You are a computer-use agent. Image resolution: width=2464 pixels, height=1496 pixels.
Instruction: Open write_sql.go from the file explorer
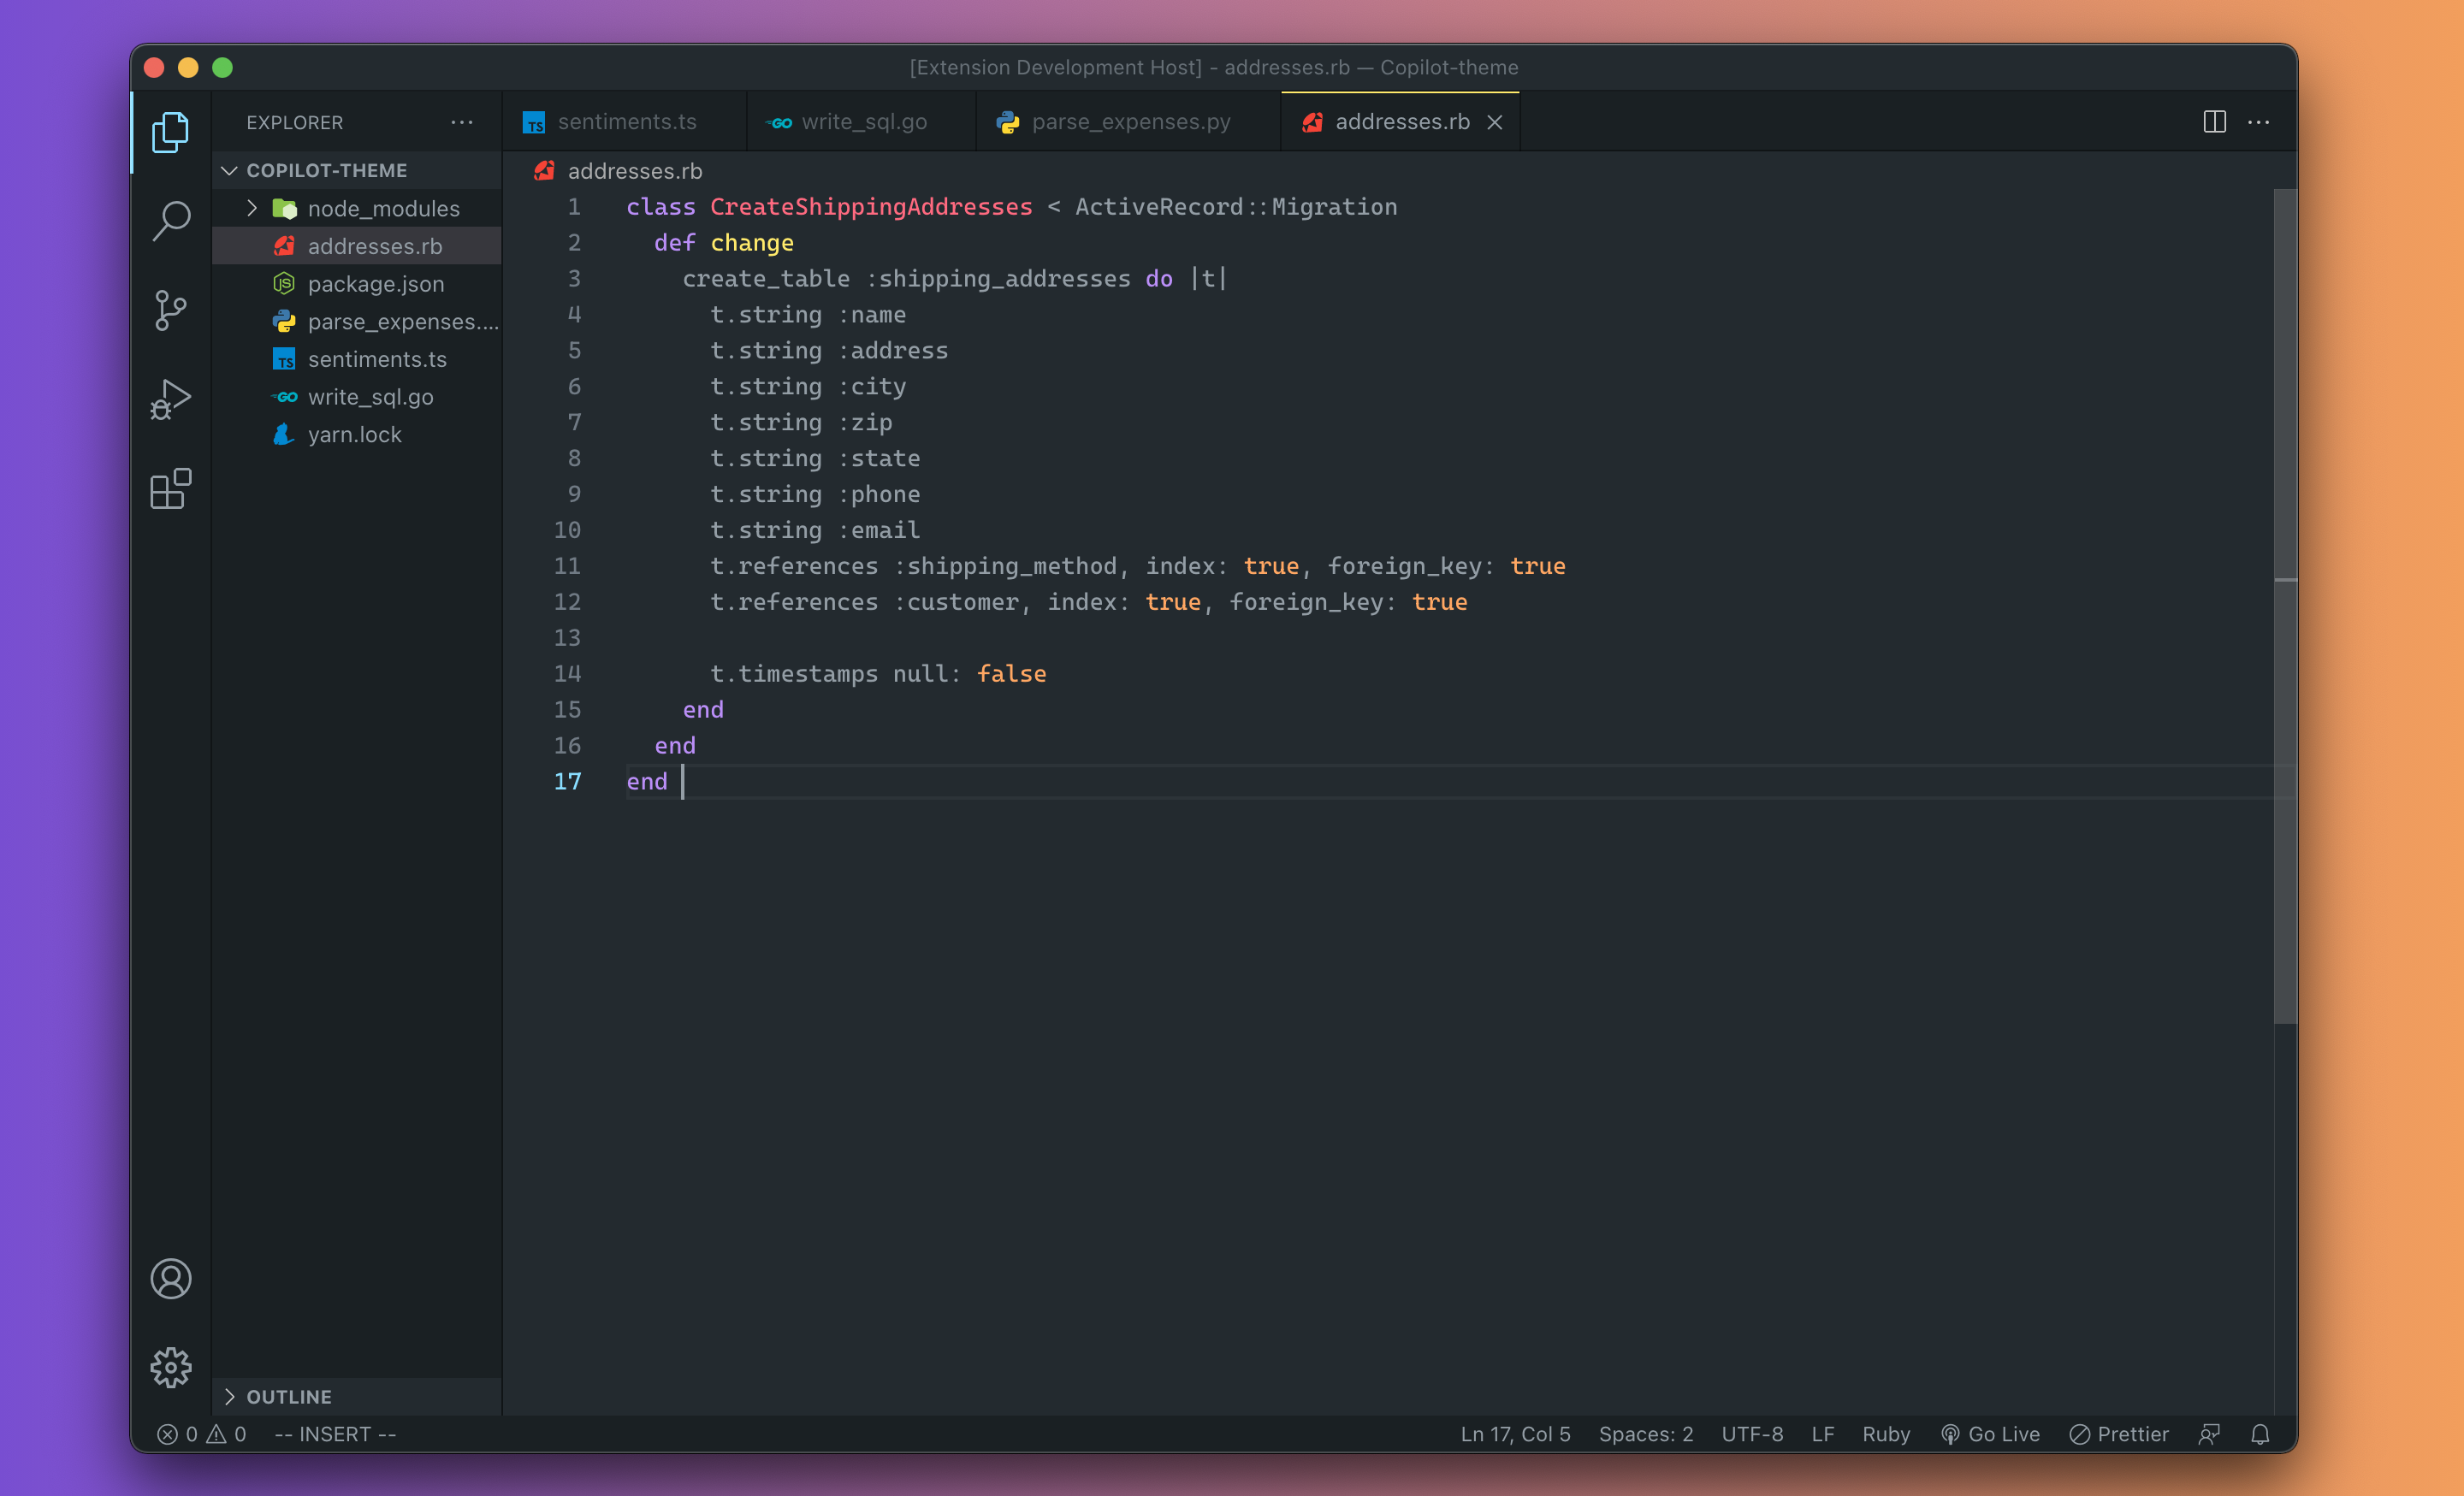click(x=370, y=397)
